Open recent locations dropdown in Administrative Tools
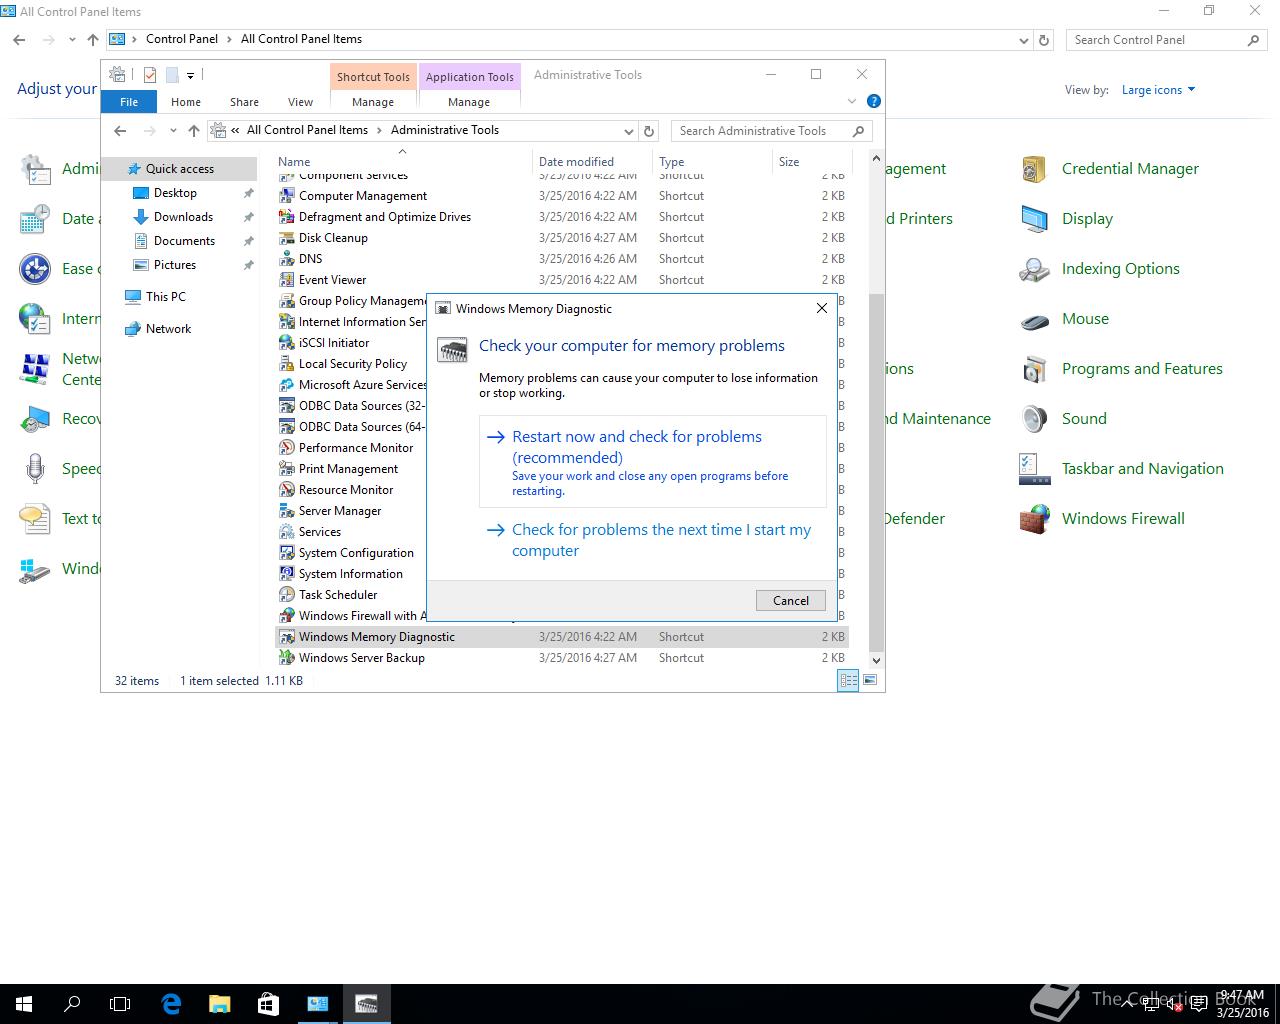The width and height of the screenshot is (1280, 1024). coord(173,131)
